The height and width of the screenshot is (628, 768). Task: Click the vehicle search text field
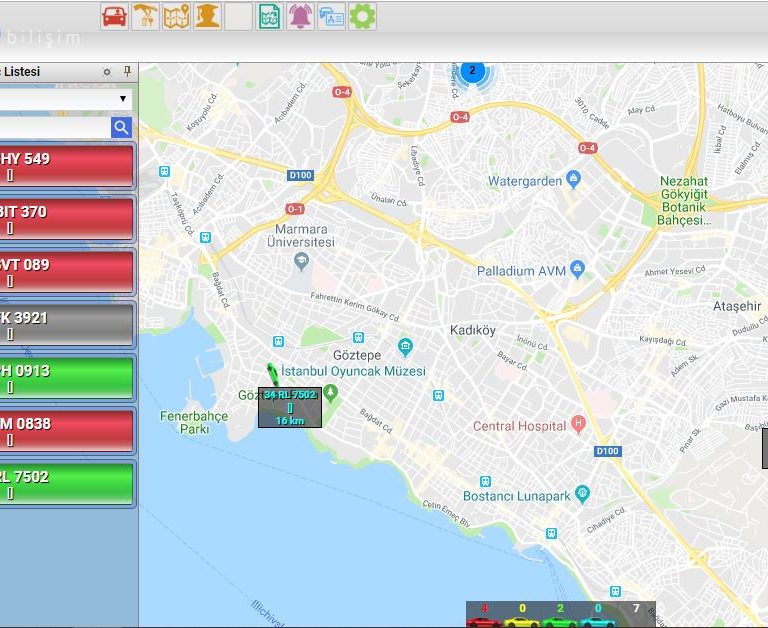click(x=55, y=128)
